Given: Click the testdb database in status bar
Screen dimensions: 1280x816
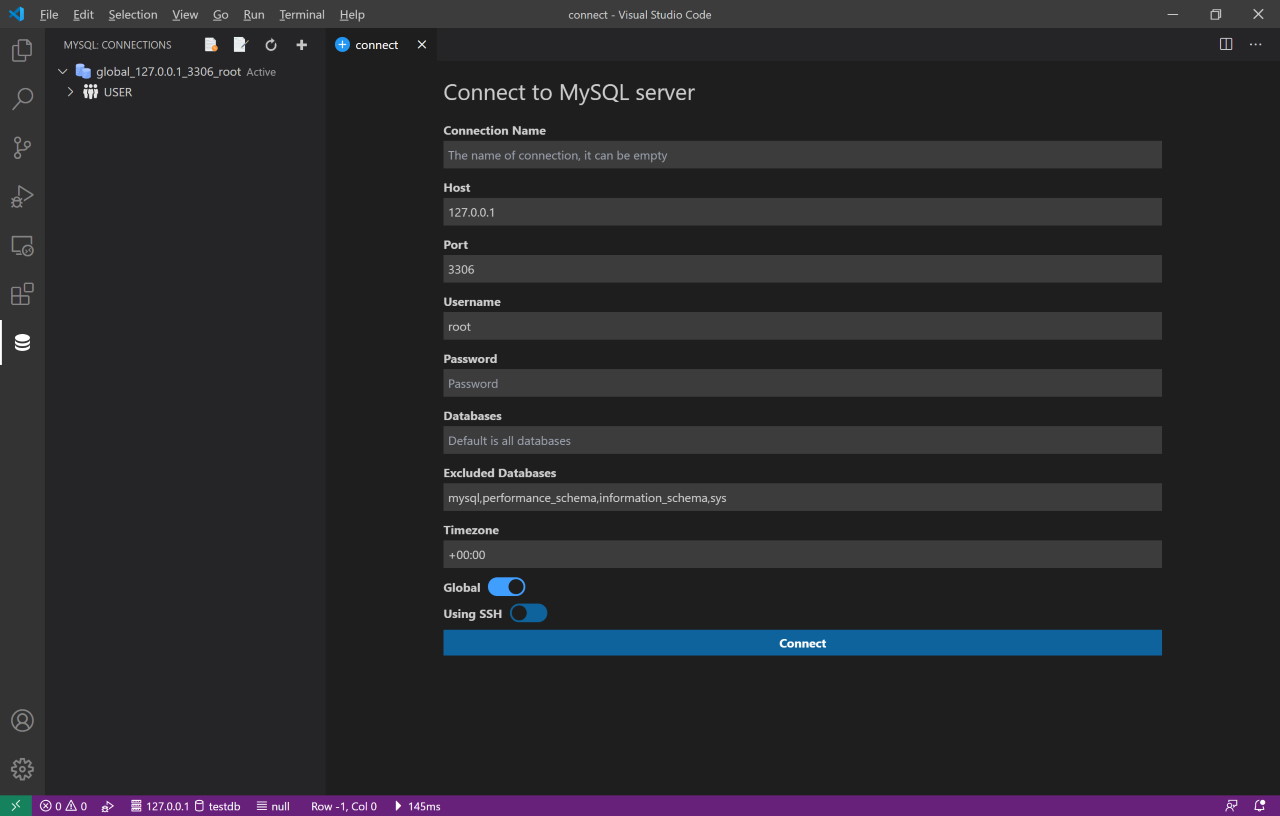Looking at the screenshot, I should pyautogui.click(x=217, y=806).
